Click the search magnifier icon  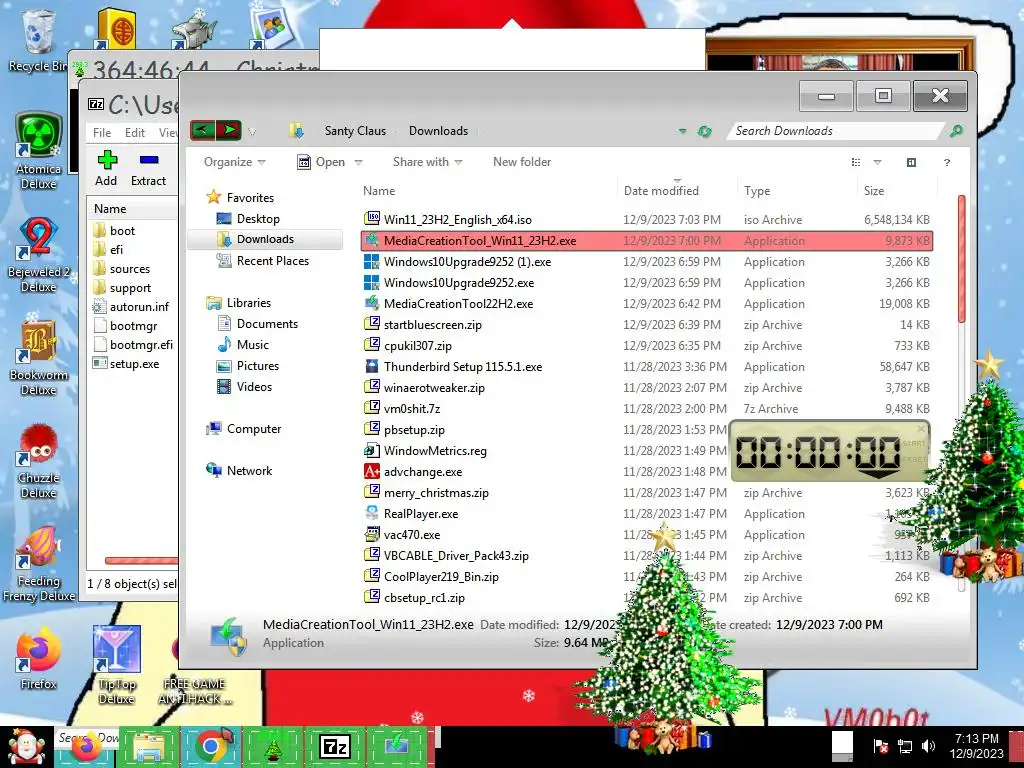pyautogui.click(x=955, y=131)
